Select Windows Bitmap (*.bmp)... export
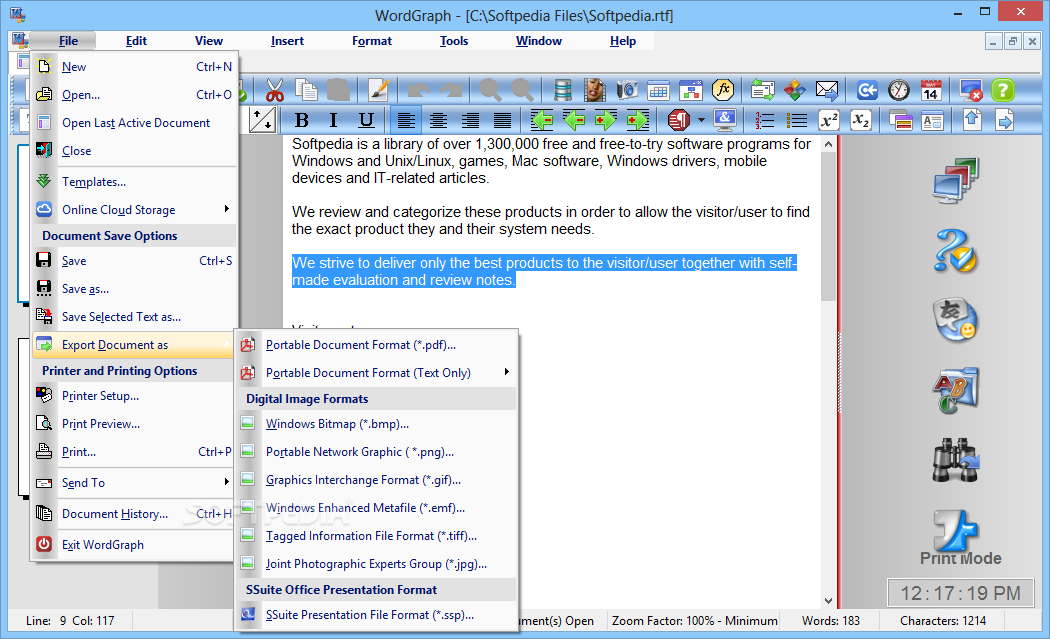Image resolution: width=1050 pixels, height=639 pixels. click(x=377, y=424)
